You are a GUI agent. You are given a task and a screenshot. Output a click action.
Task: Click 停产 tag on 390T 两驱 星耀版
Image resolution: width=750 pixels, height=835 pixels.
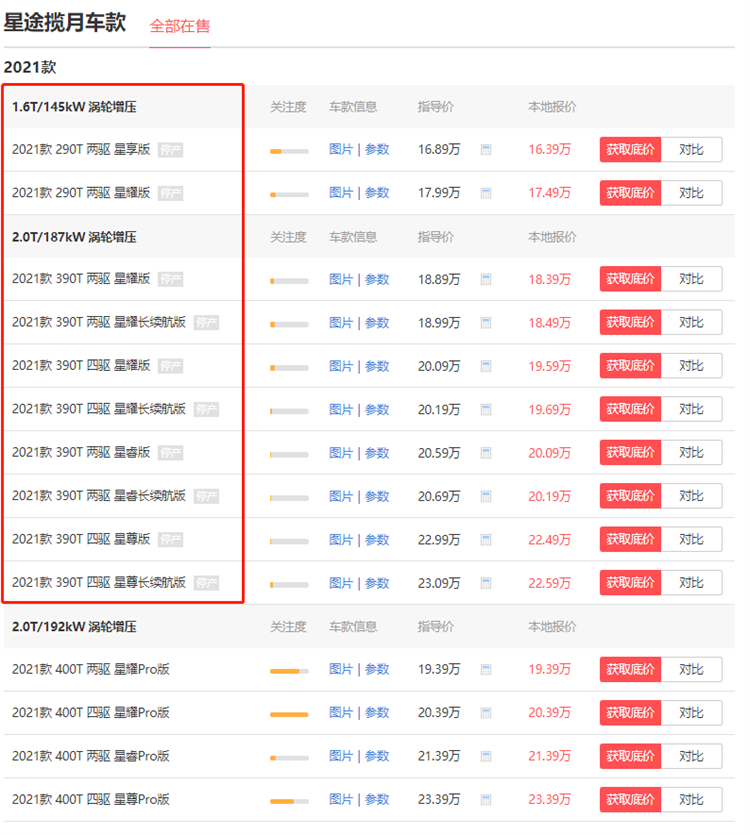170,279
